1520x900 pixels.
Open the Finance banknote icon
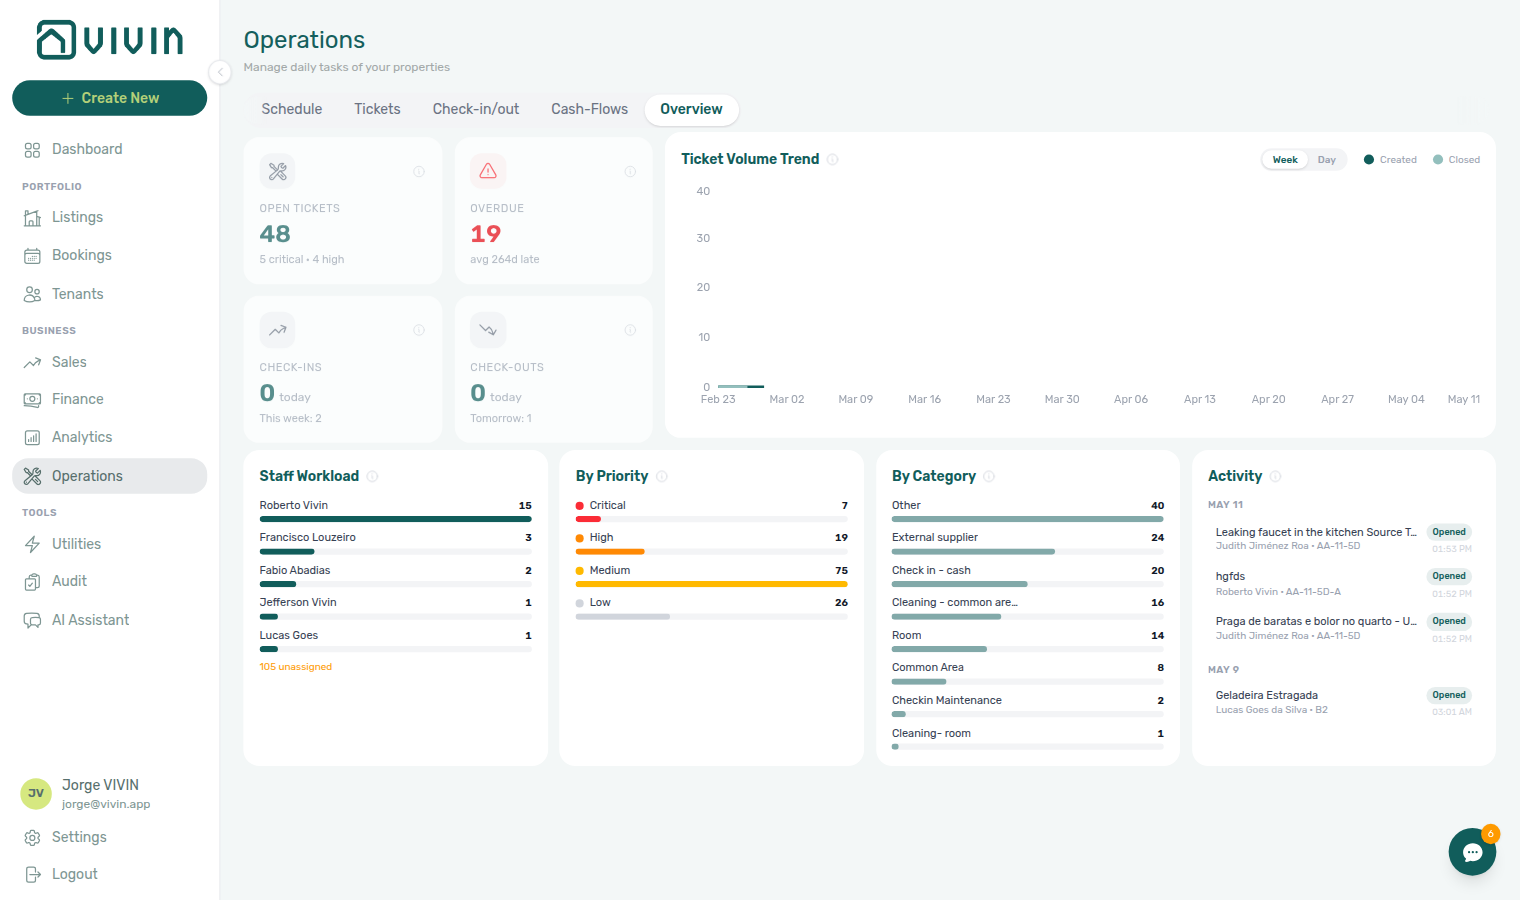32,400
